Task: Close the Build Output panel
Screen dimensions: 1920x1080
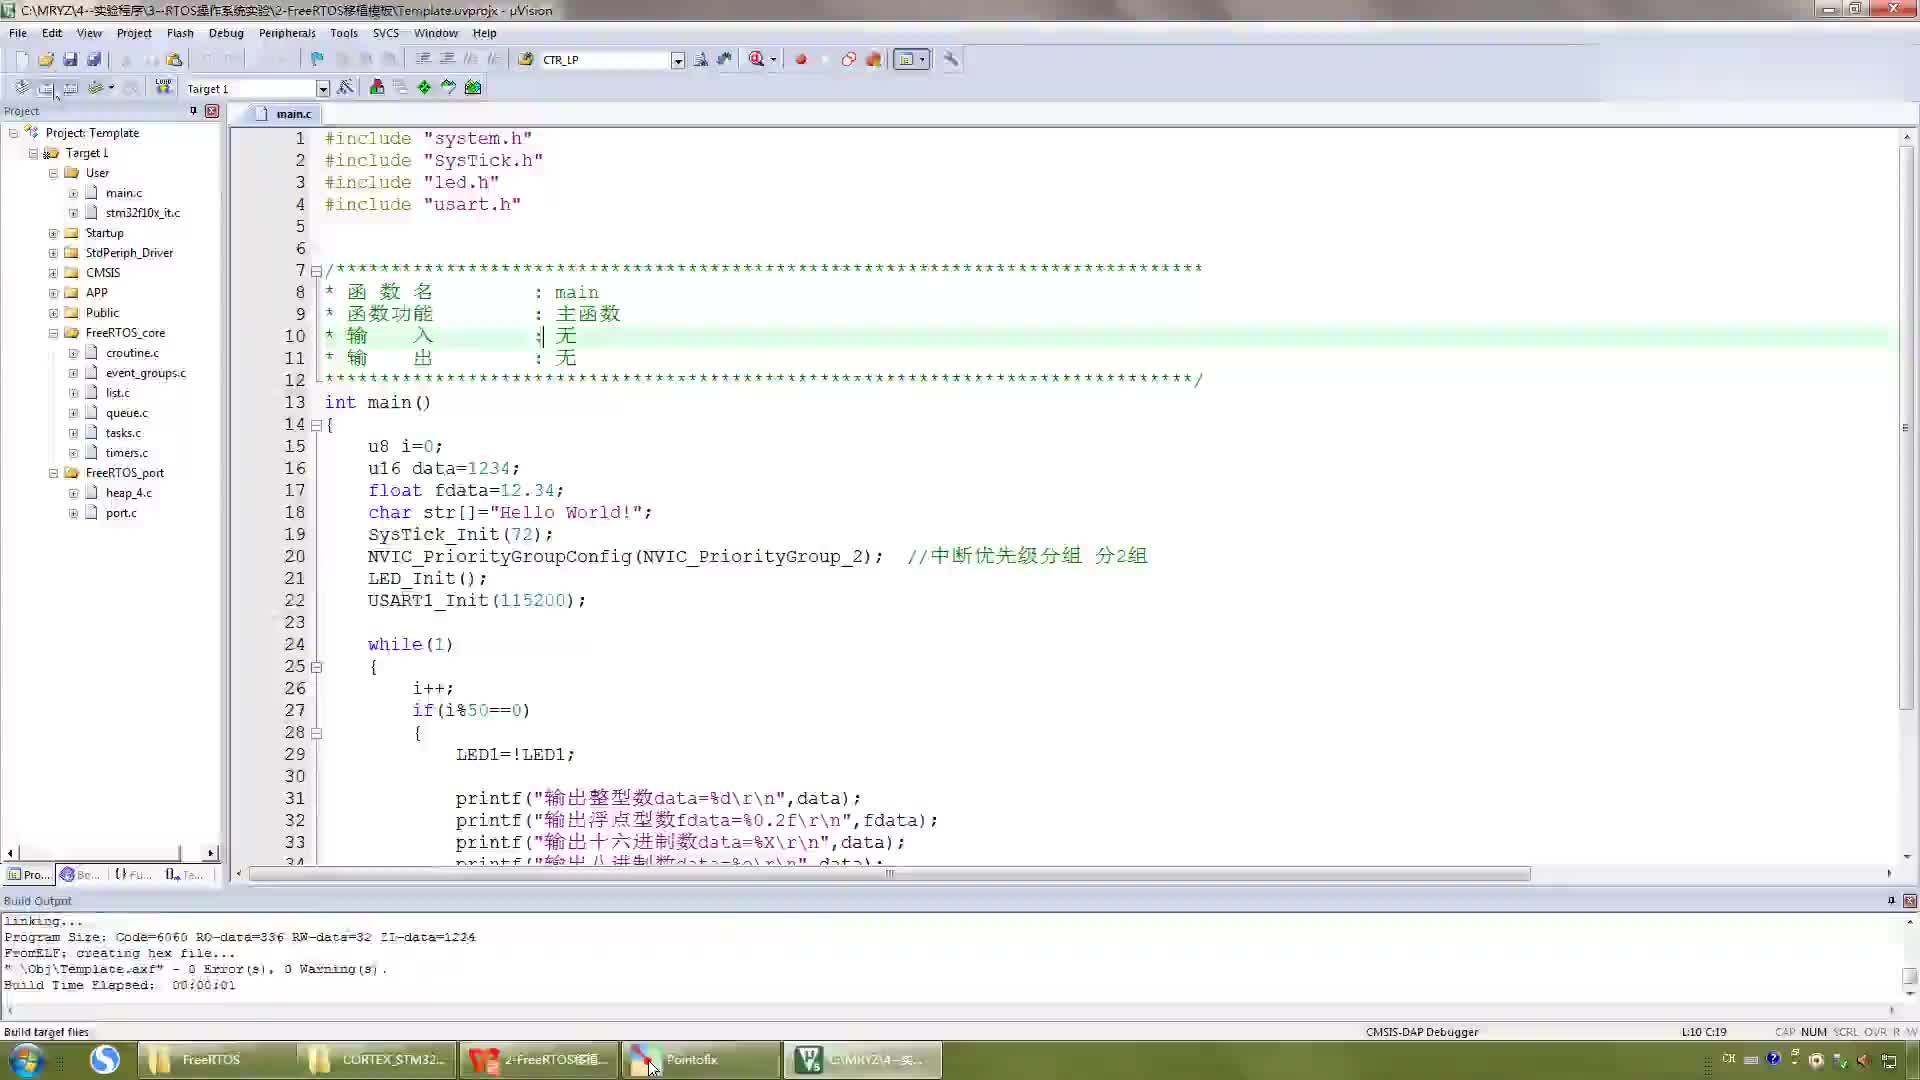Action: coord(1909,901)
